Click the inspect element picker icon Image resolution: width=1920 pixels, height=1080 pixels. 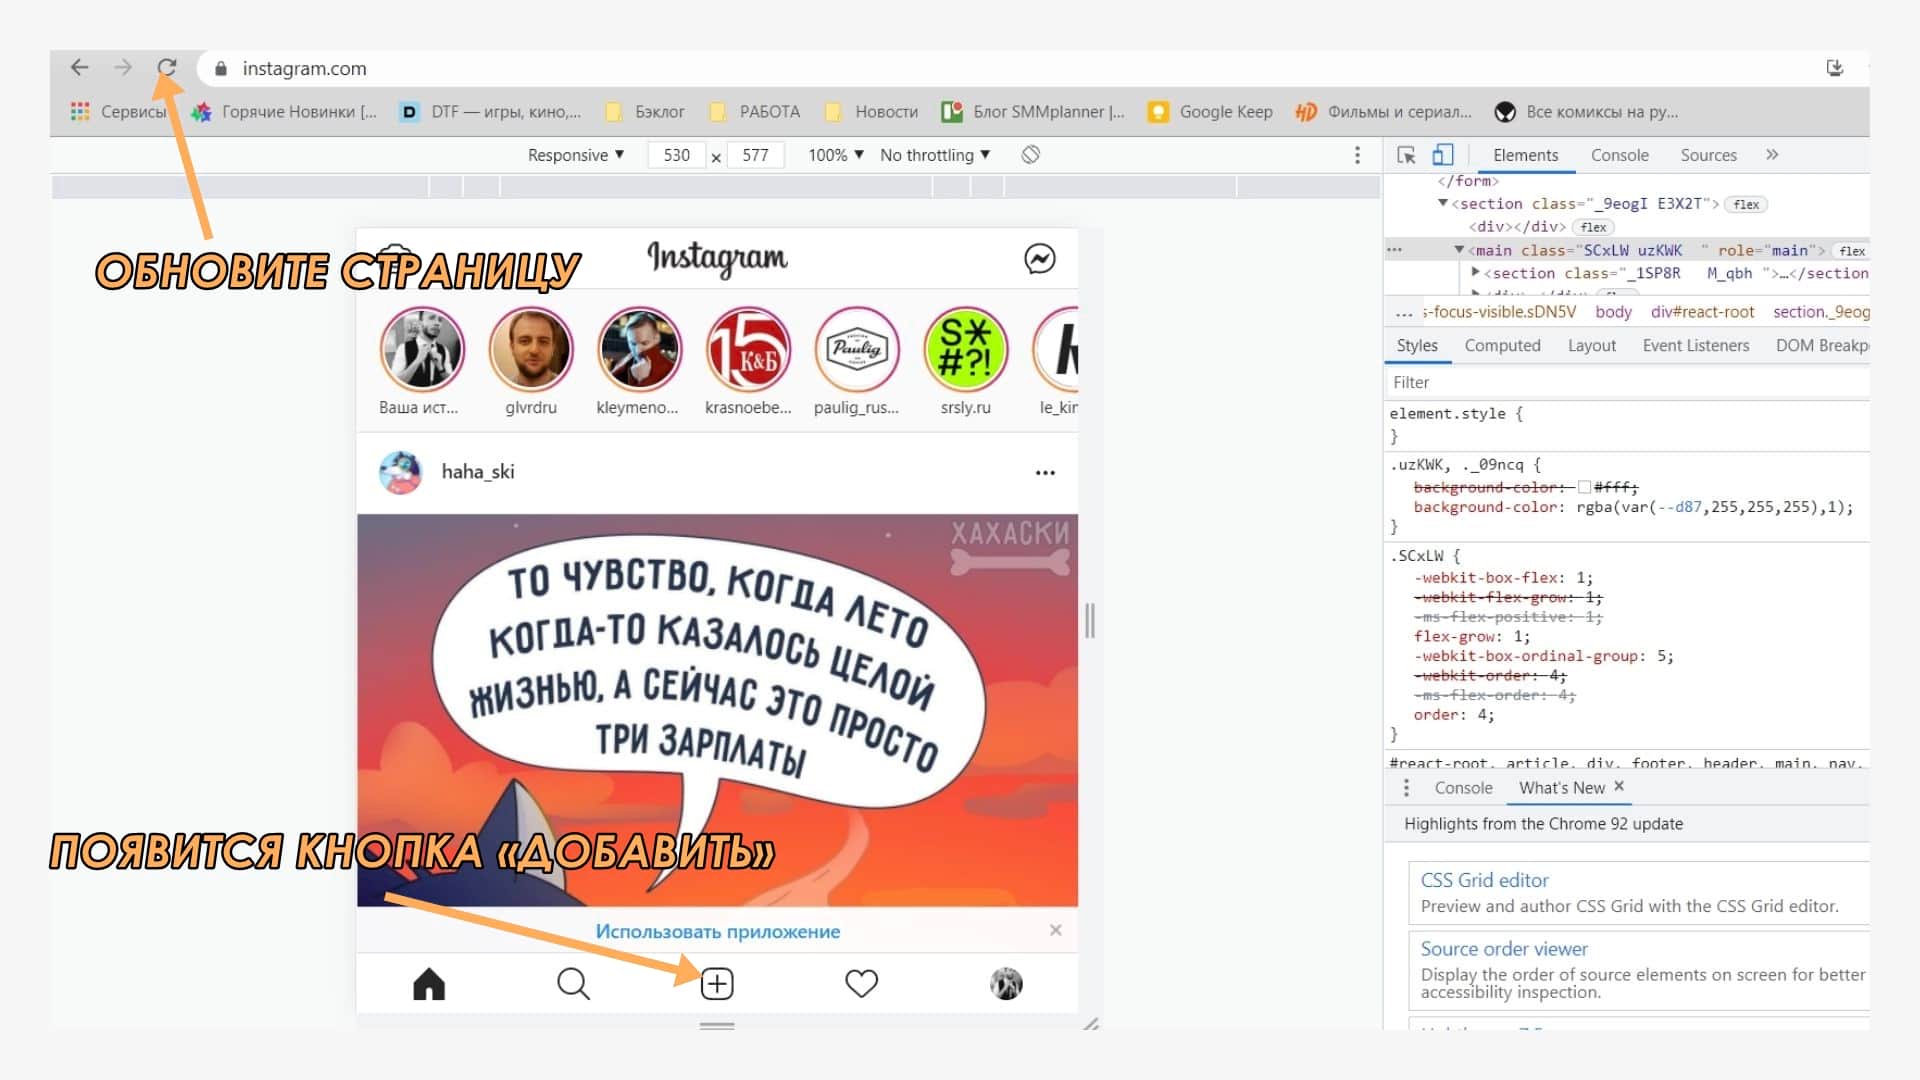[x=1406, y=155]
